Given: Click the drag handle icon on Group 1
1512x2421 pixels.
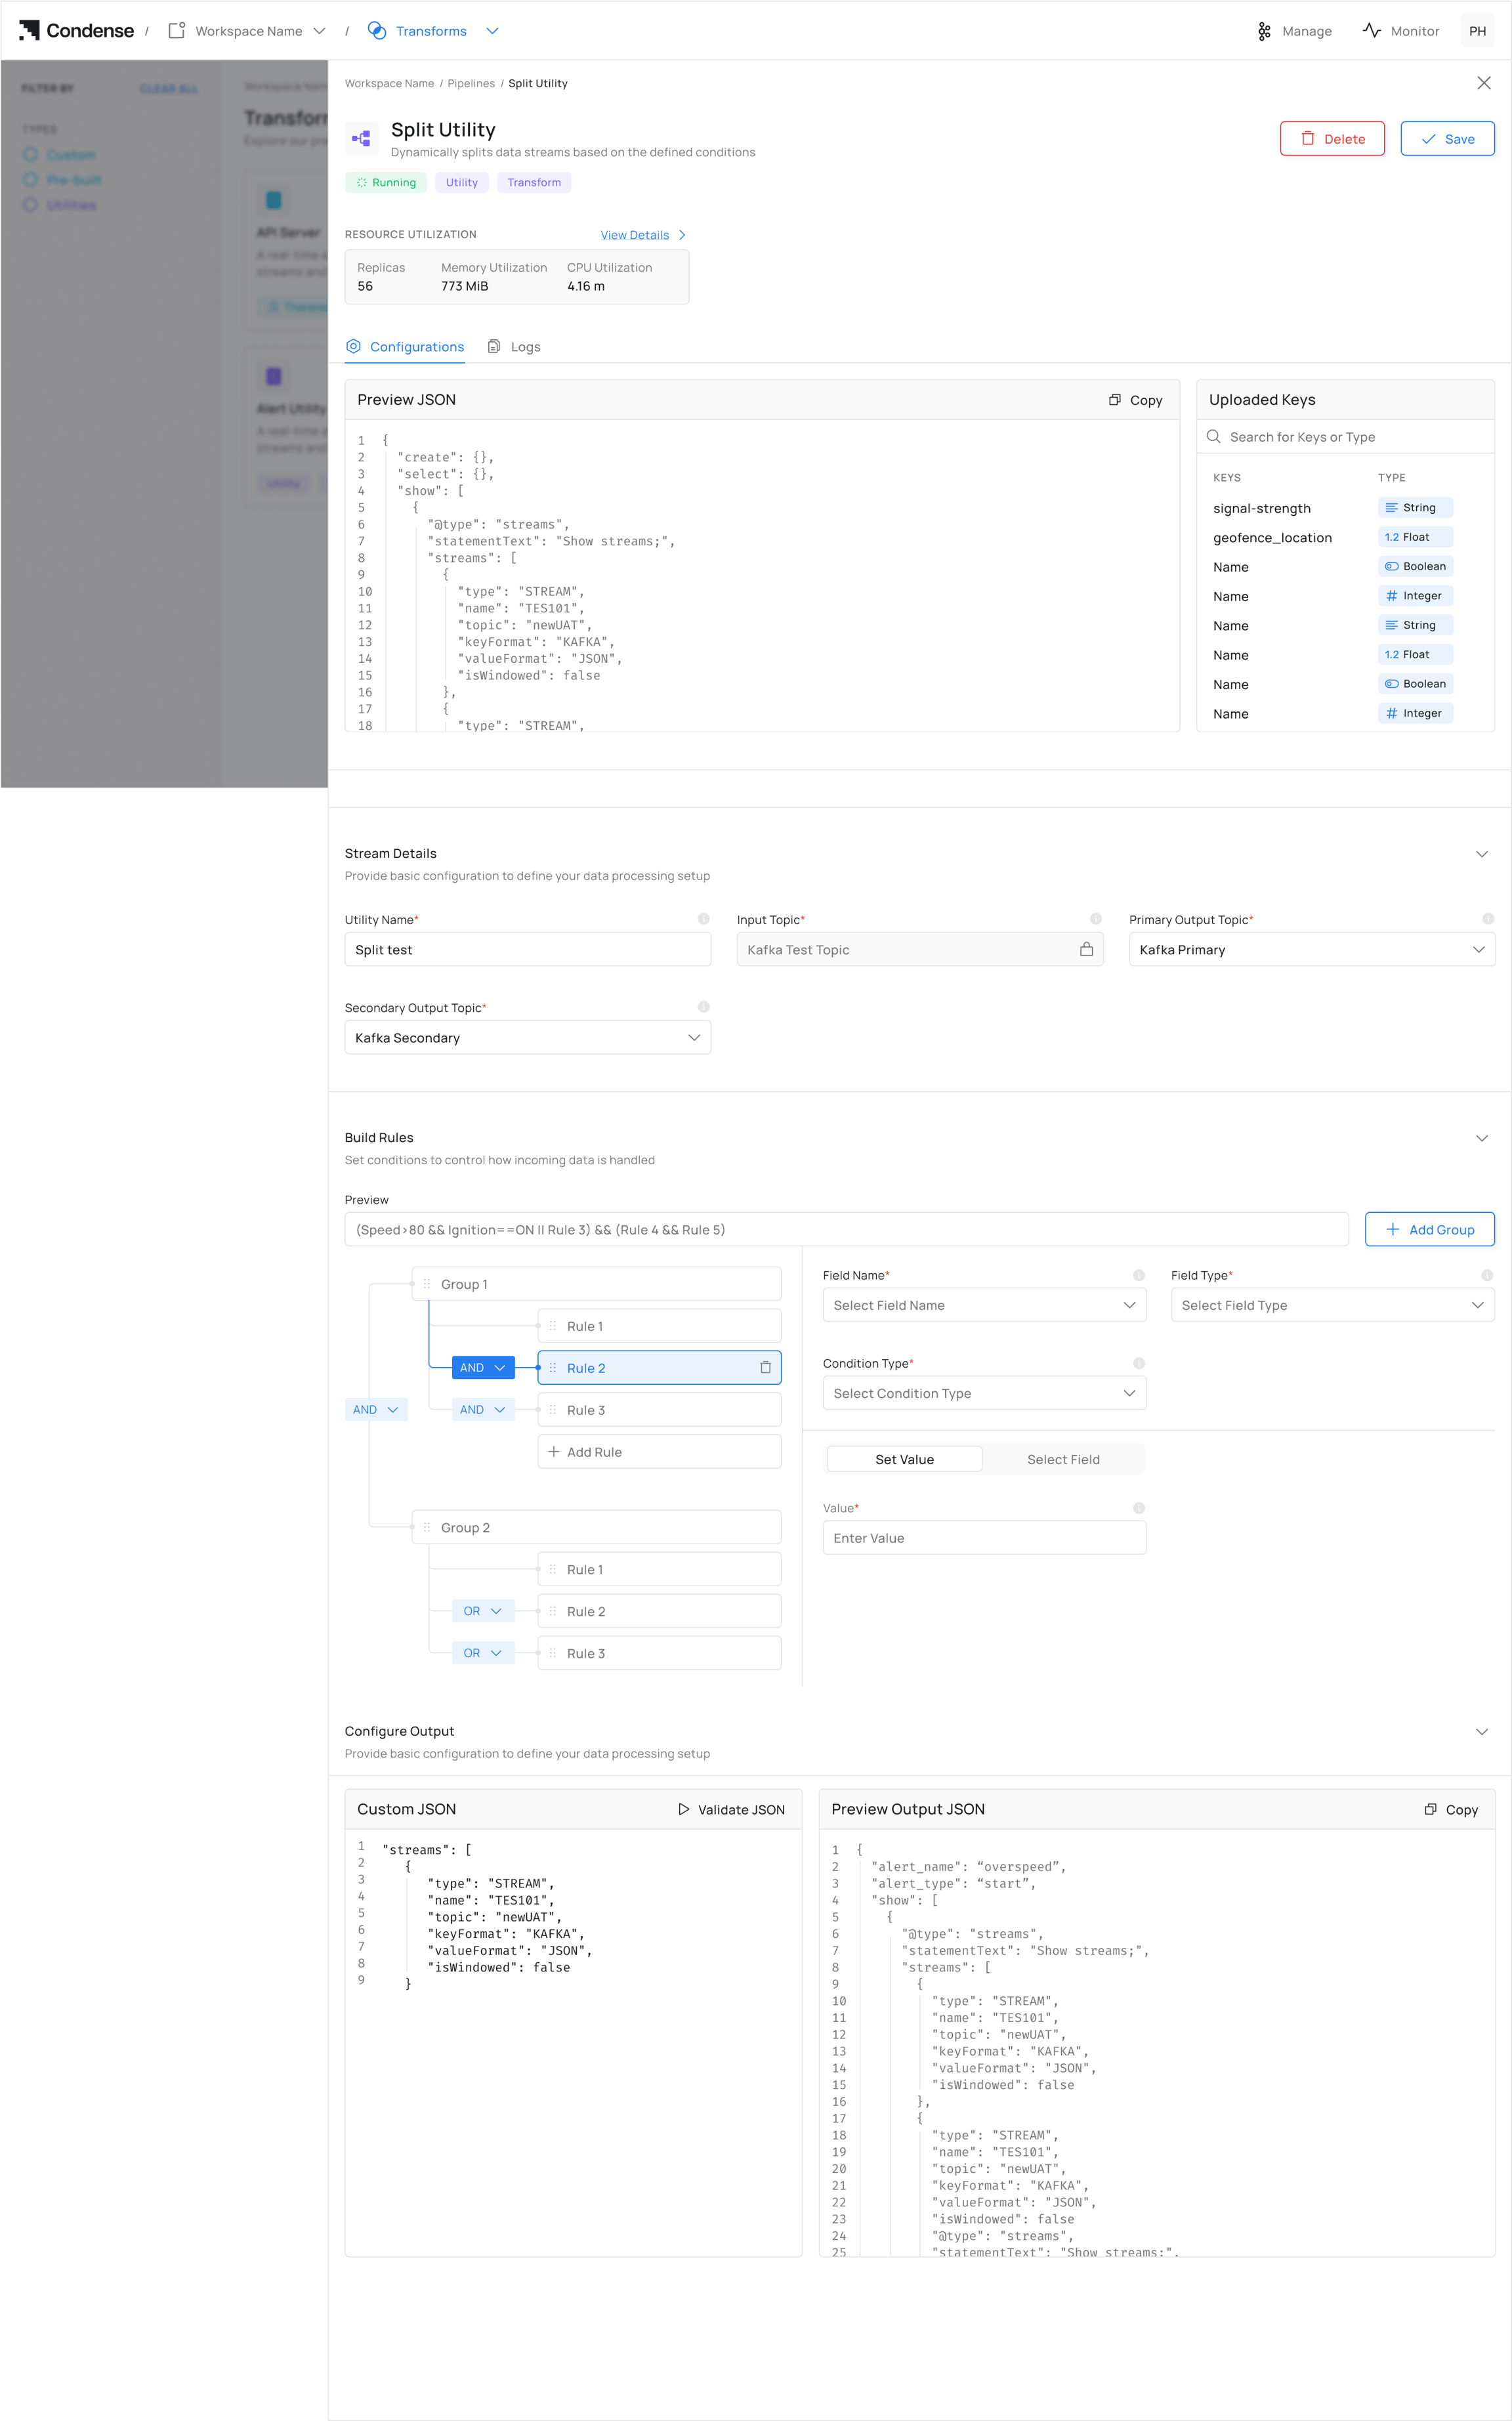Looking at the screenshot, I should pos(427,1284).
